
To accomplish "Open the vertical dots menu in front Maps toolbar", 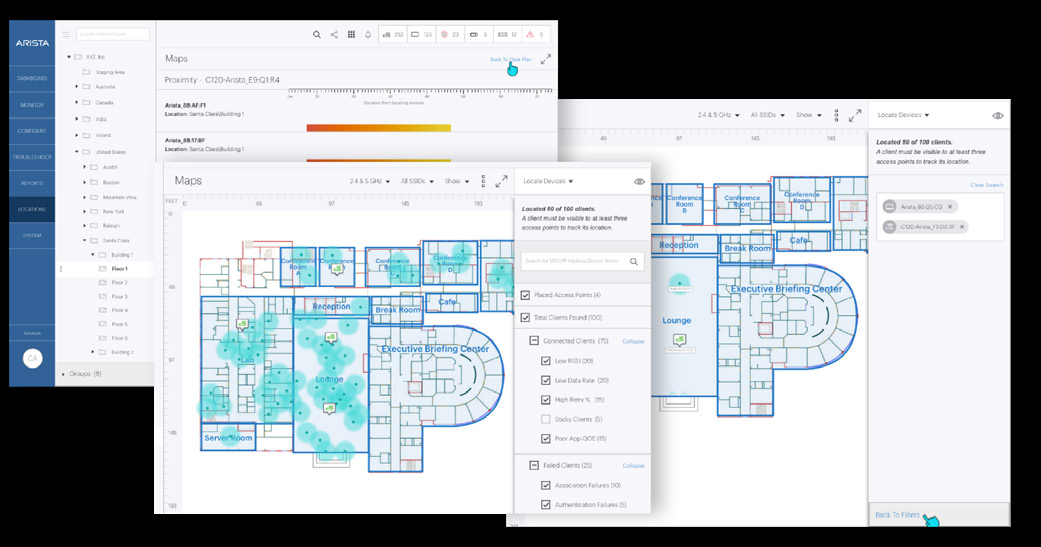I will pyautogui.click(x=483, y=181).
